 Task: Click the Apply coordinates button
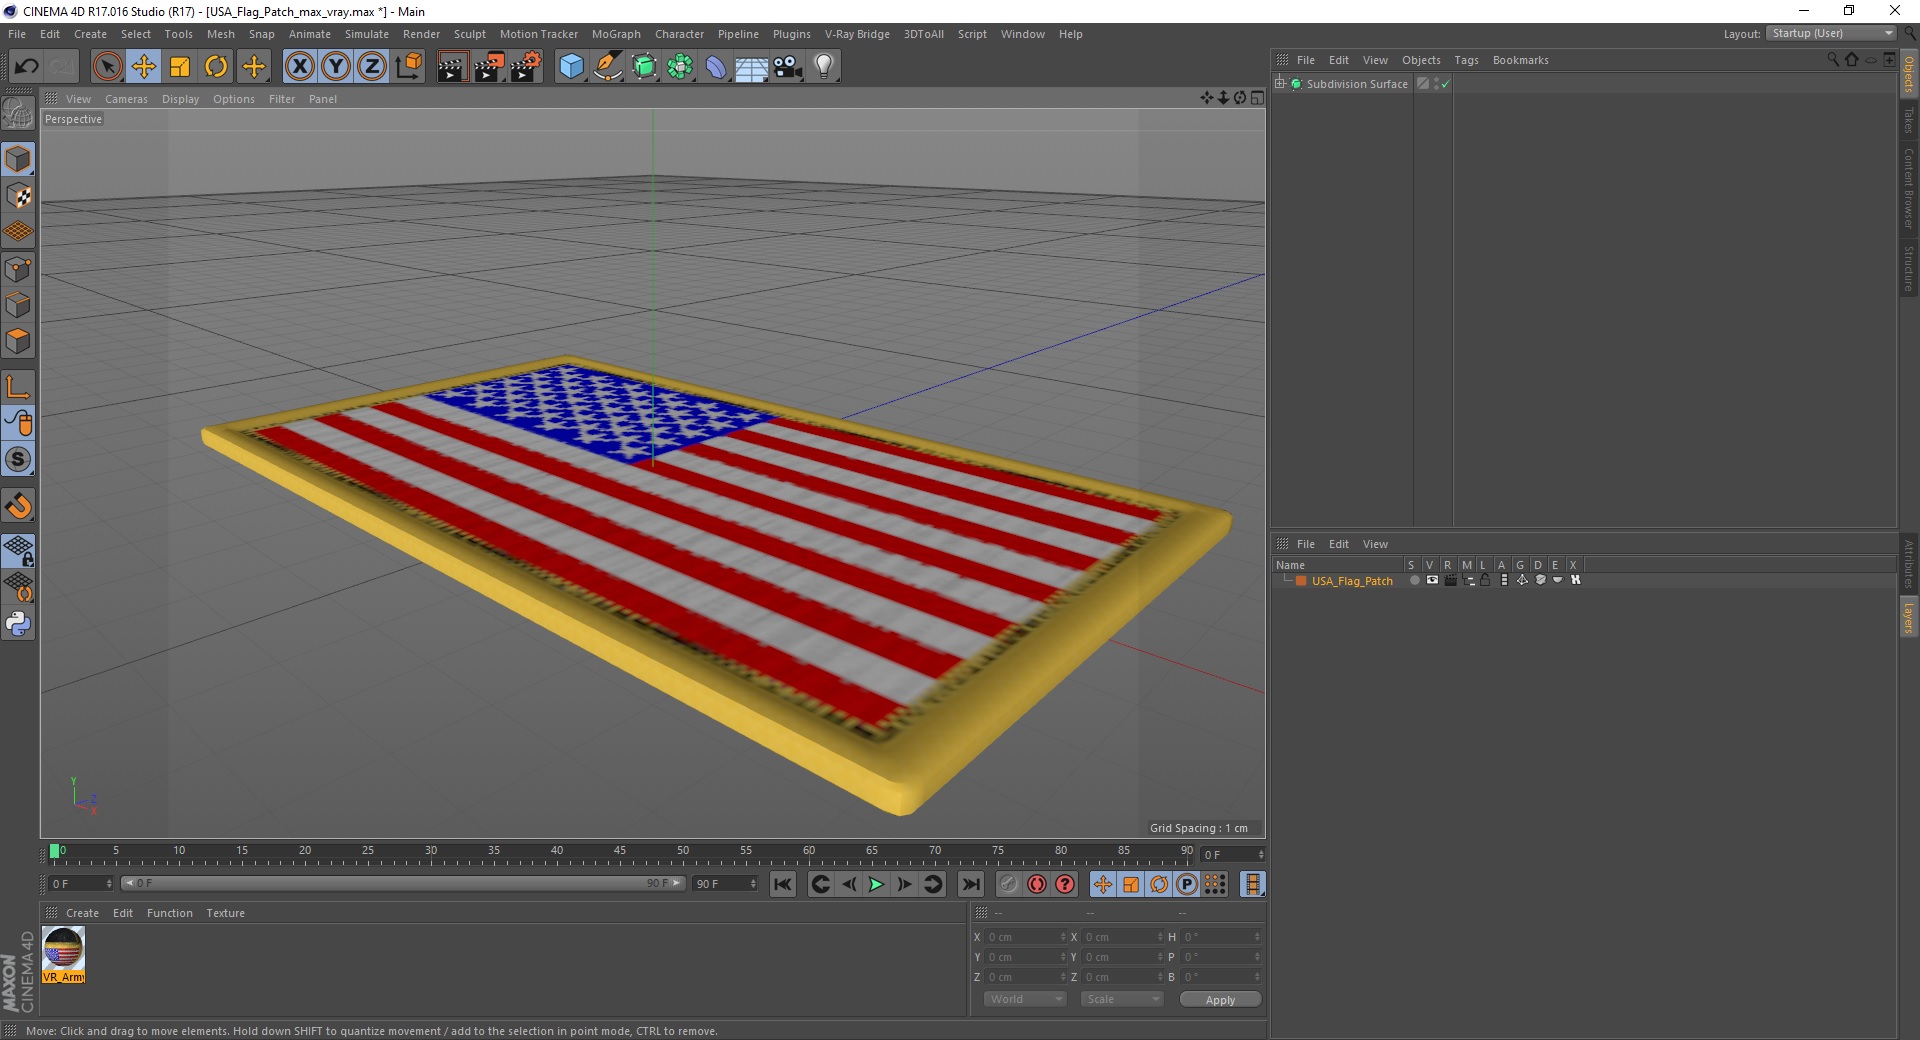[1220, 1000]
